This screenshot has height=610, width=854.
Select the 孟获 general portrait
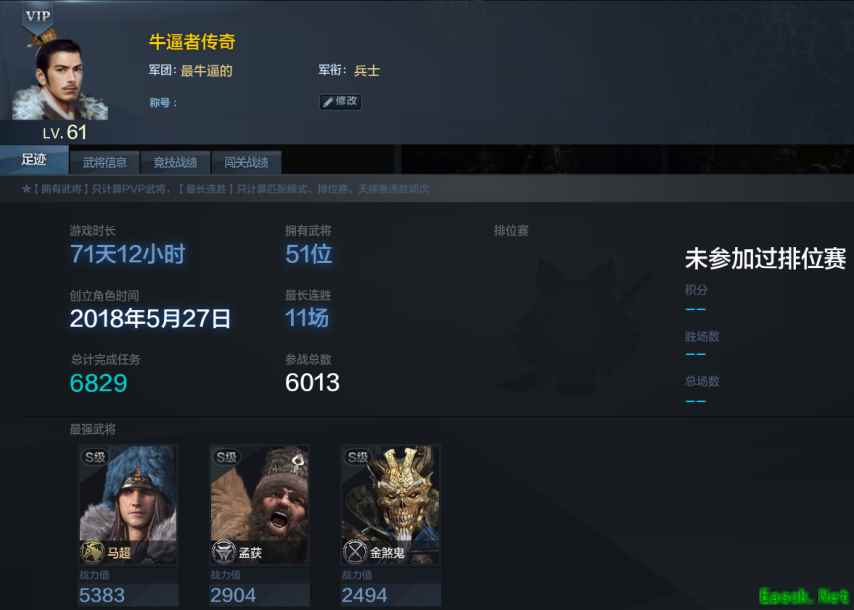(259, 504)
